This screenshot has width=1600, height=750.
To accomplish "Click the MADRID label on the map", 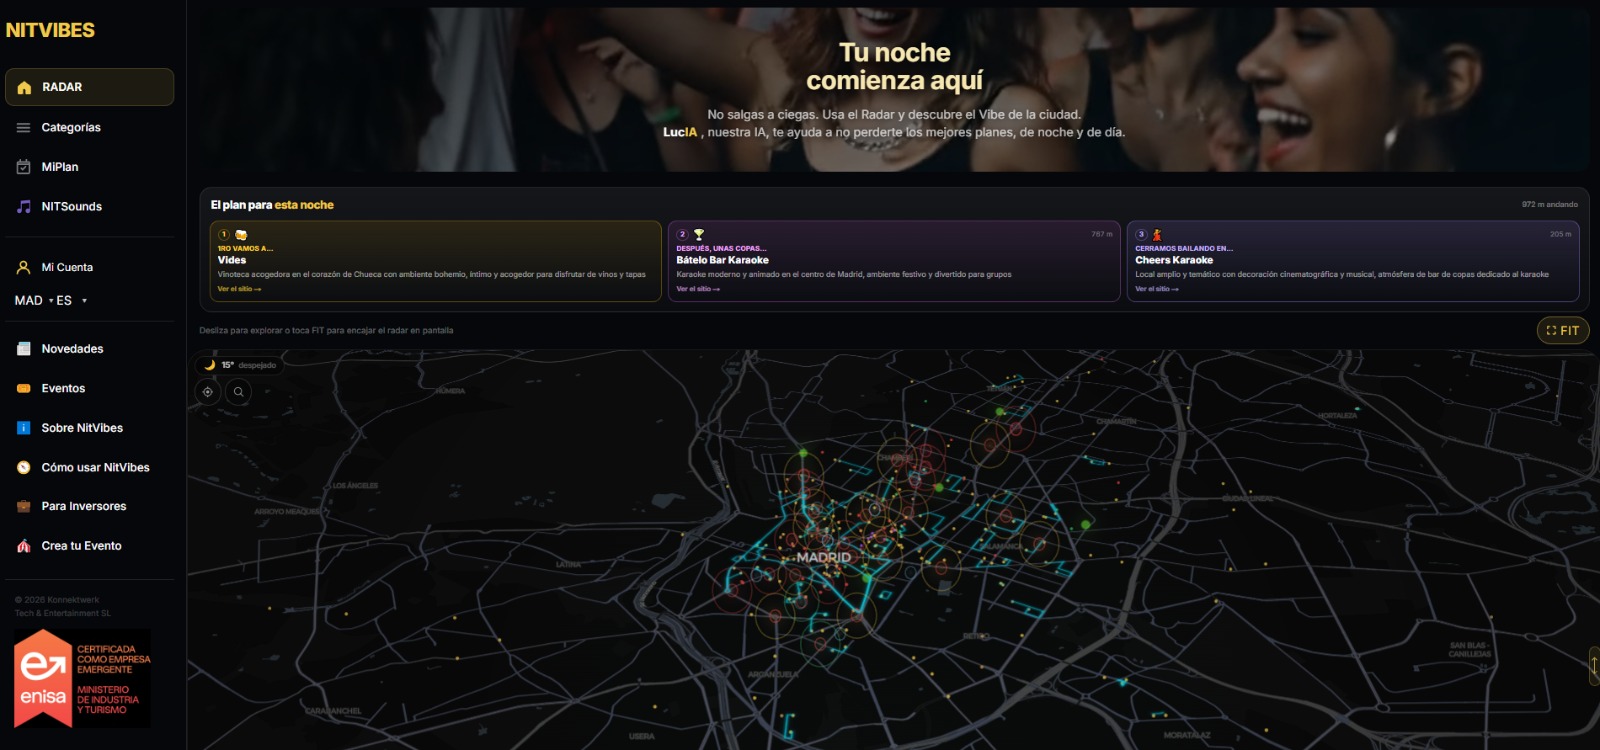I will point(823,557).
